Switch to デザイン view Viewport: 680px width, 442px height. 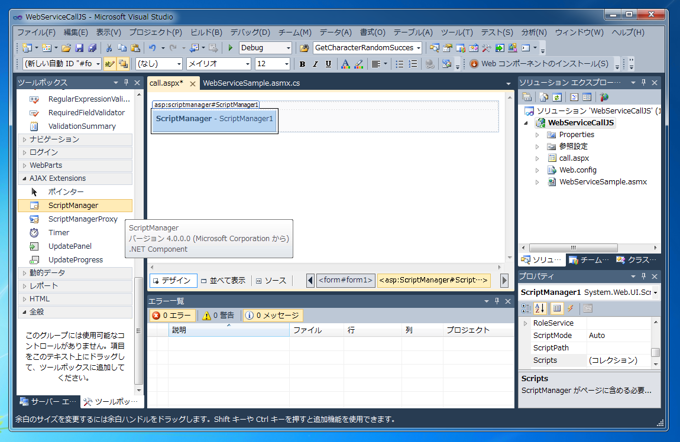click(173, 281)
